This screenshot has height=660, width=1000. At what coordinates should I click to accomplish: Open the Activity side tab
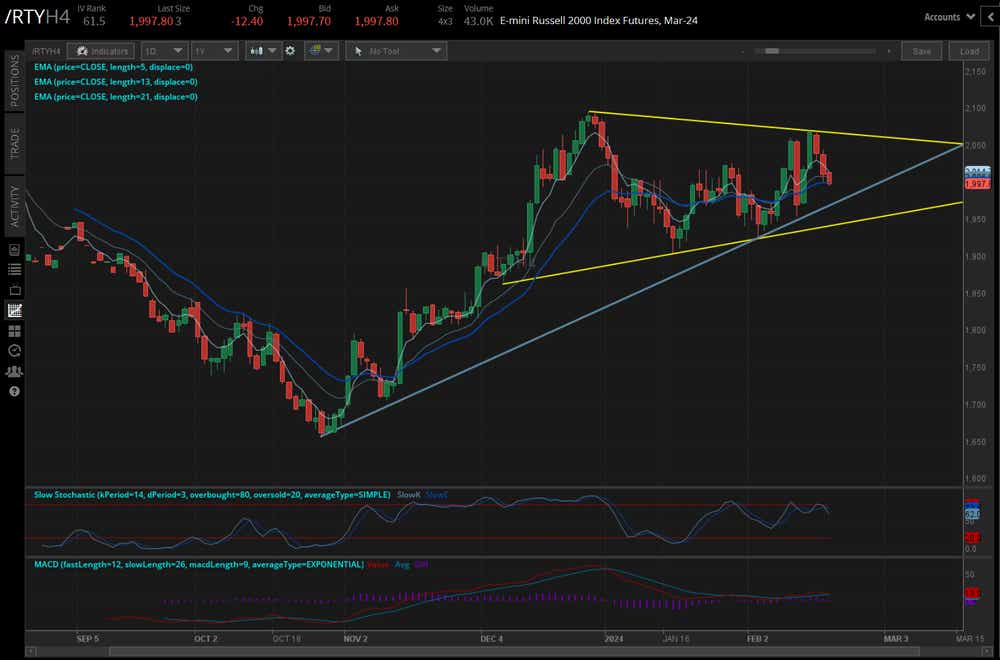click(14, 207)
